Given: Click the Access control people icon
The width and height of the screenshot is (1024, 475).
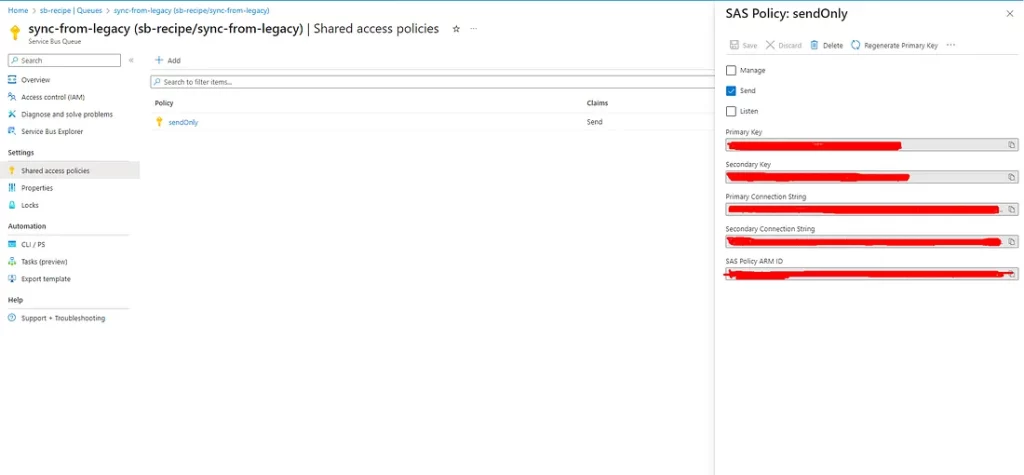Looking at the screenshot, I should click(x=12, y=97).
